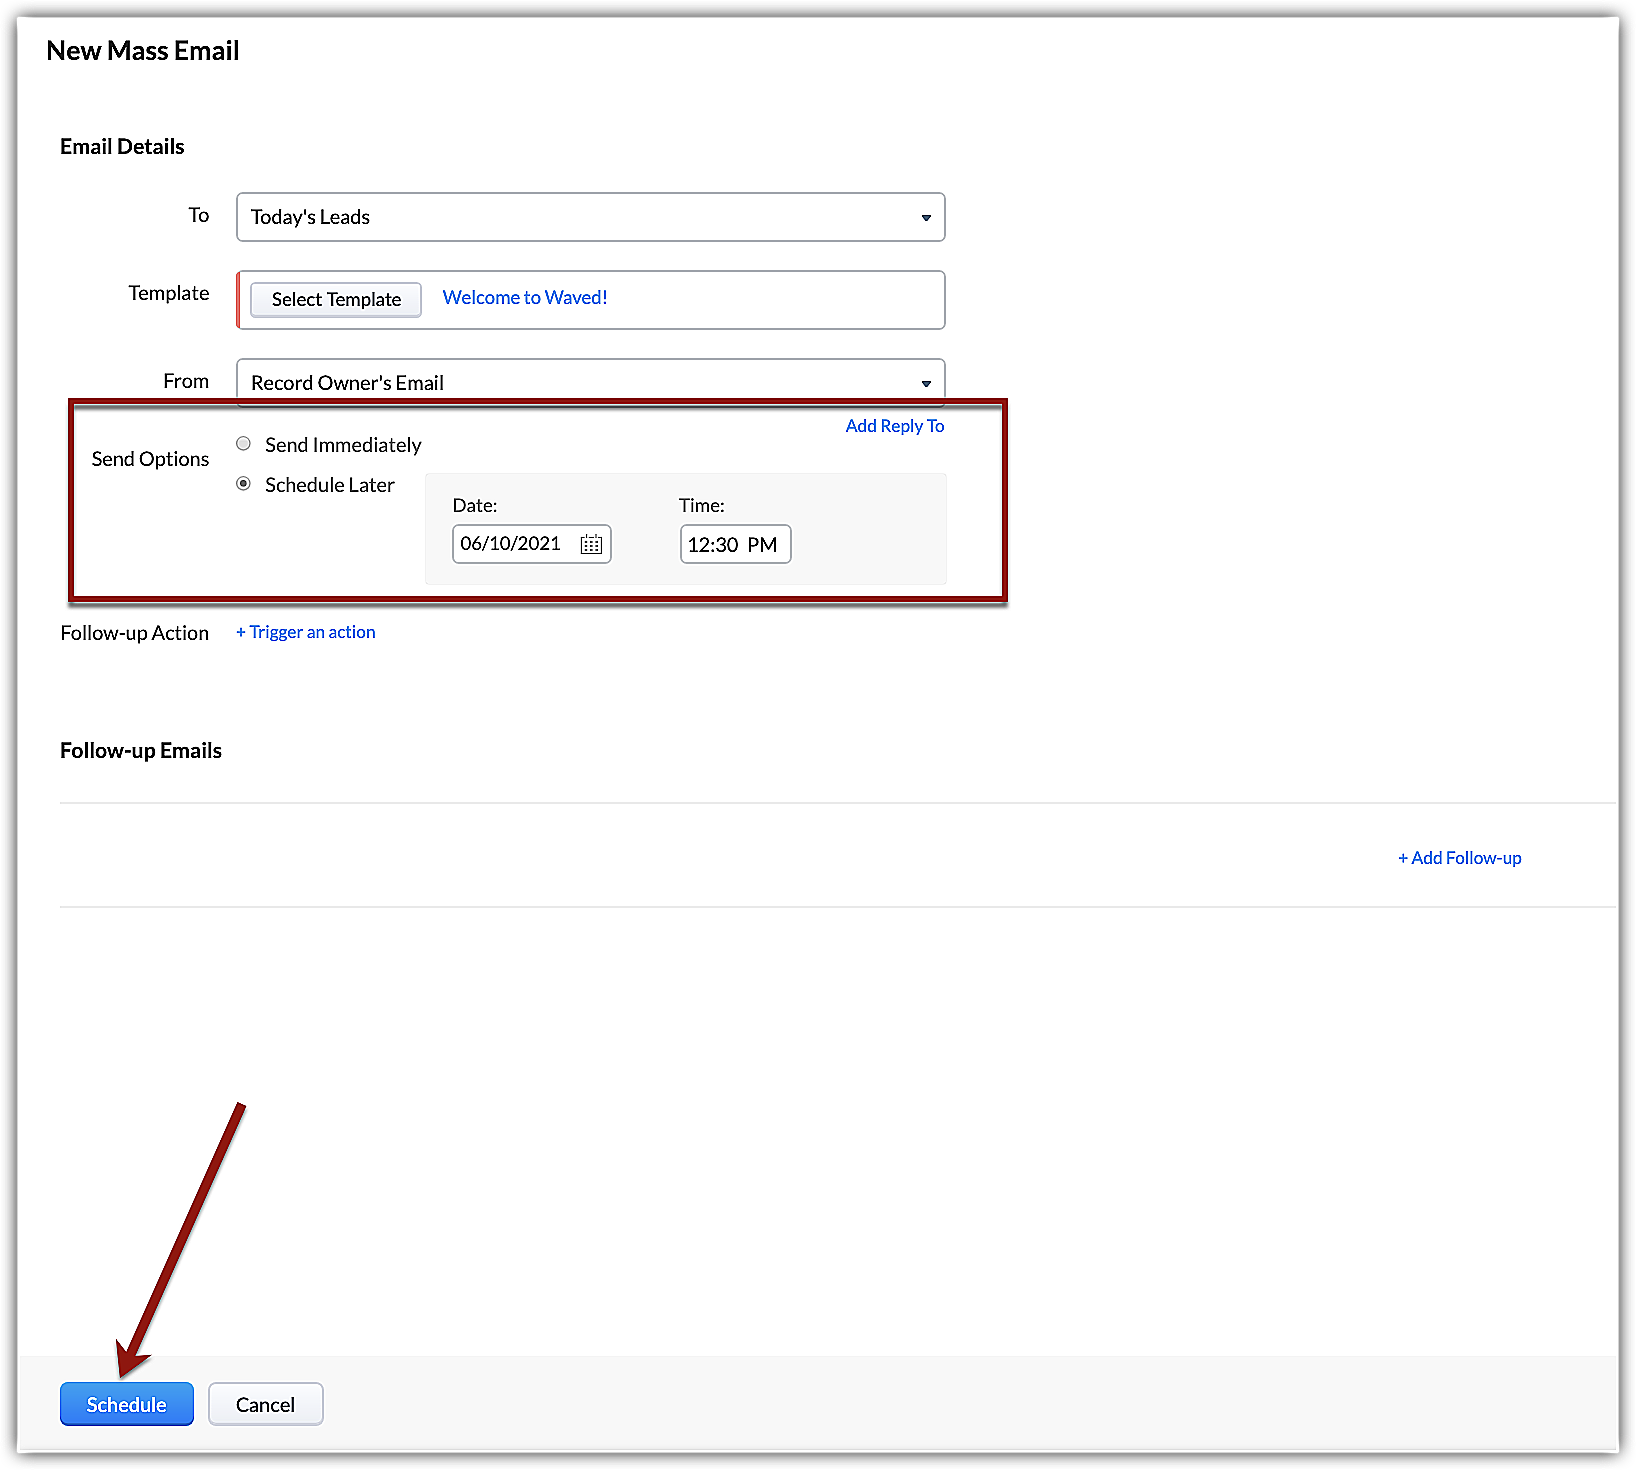The width and height of the screenshot is (1636, 1470).
Task: Click the PM part of the time field
Action: click(x=762, y=545)
